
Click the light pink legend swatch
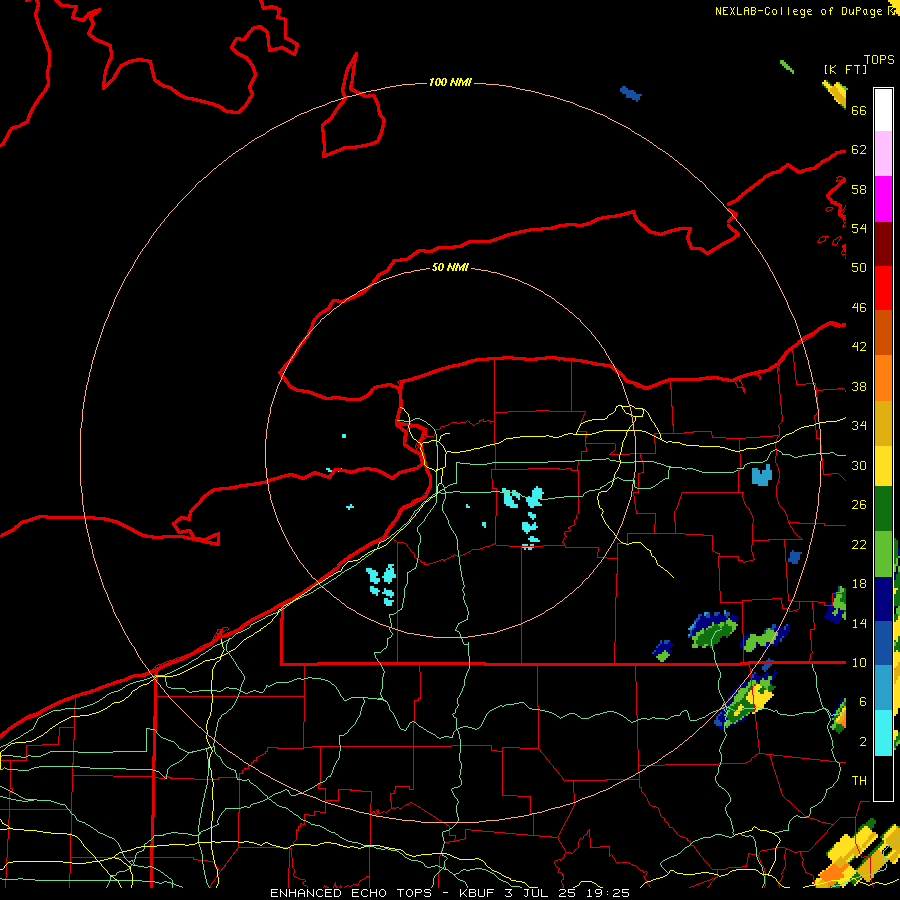click(883, 153)
